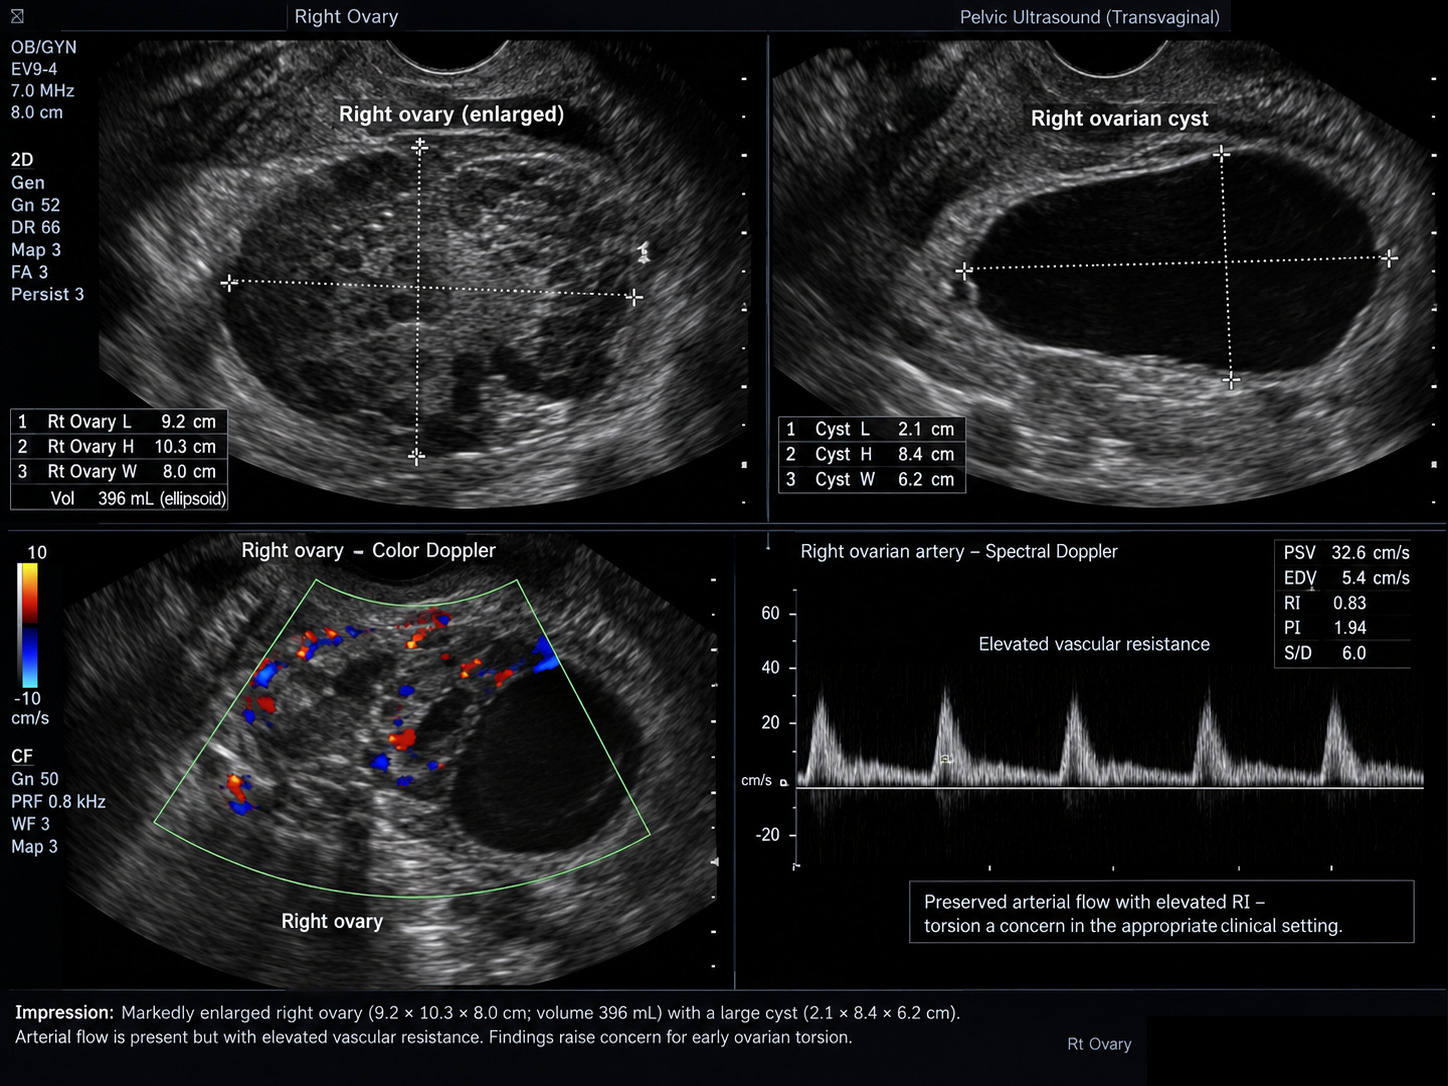1448x1086 pixels.
Task: Click the 'Preserved arterial flow' note box
Action: [1161, 912]
